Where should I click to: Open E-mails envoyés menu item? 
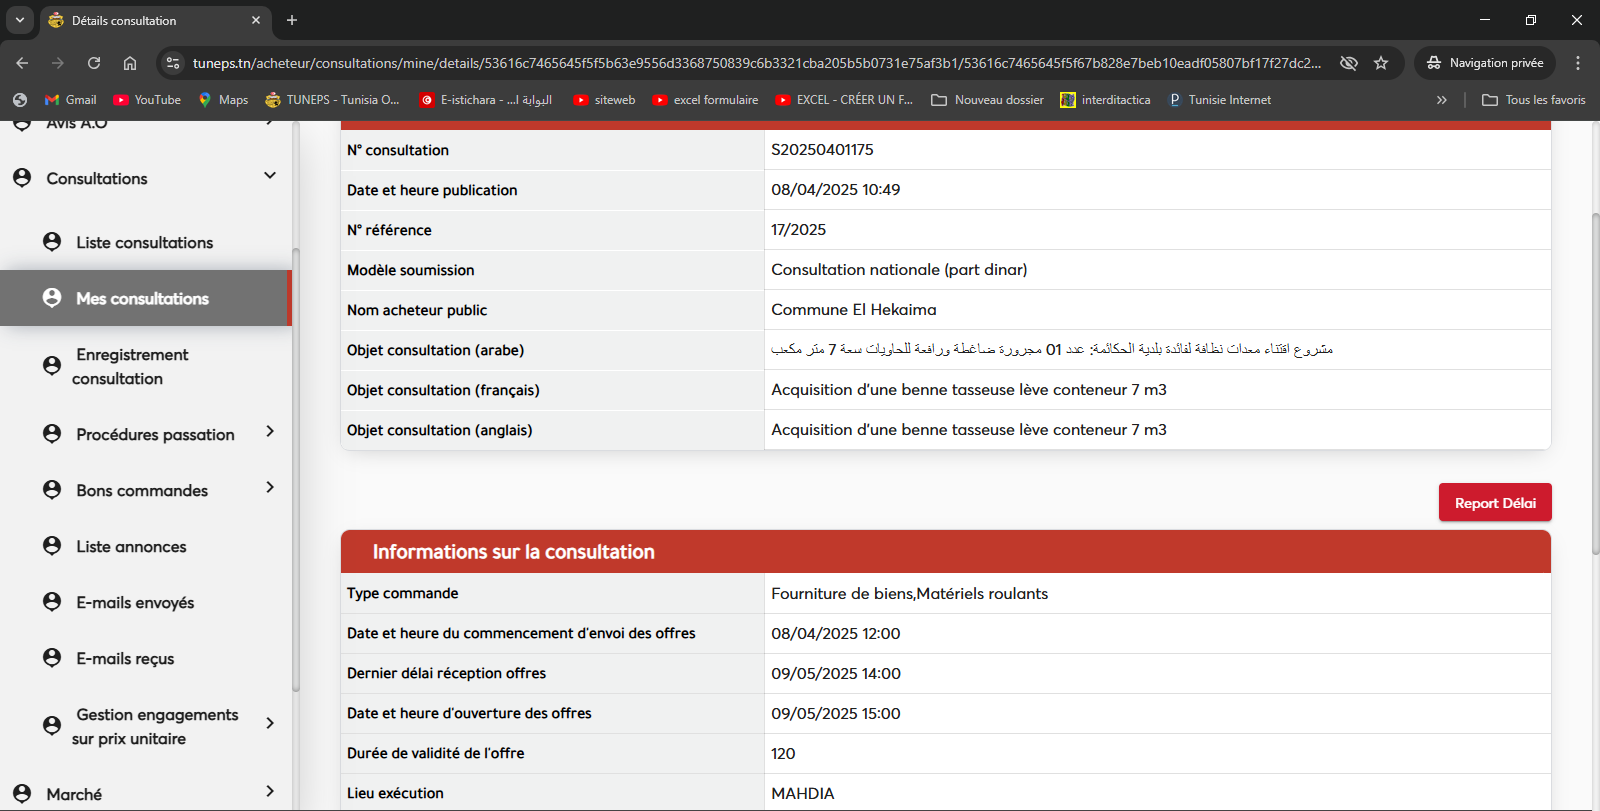click(135, 603)
